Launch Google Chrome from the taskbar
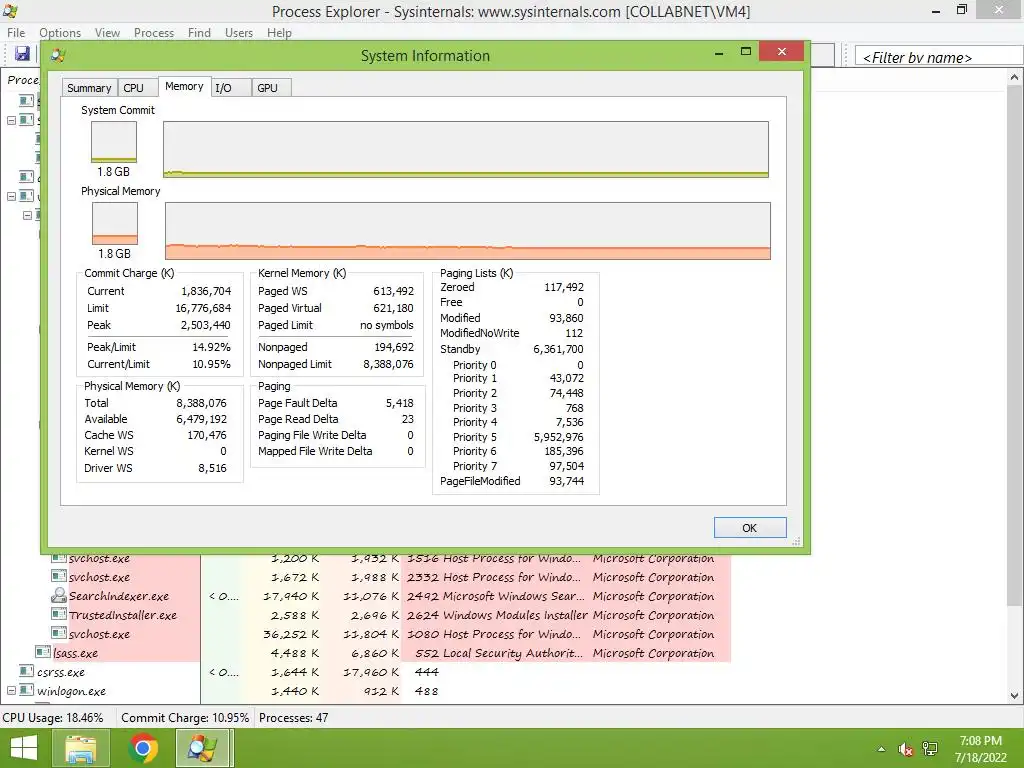 (143, 748)
